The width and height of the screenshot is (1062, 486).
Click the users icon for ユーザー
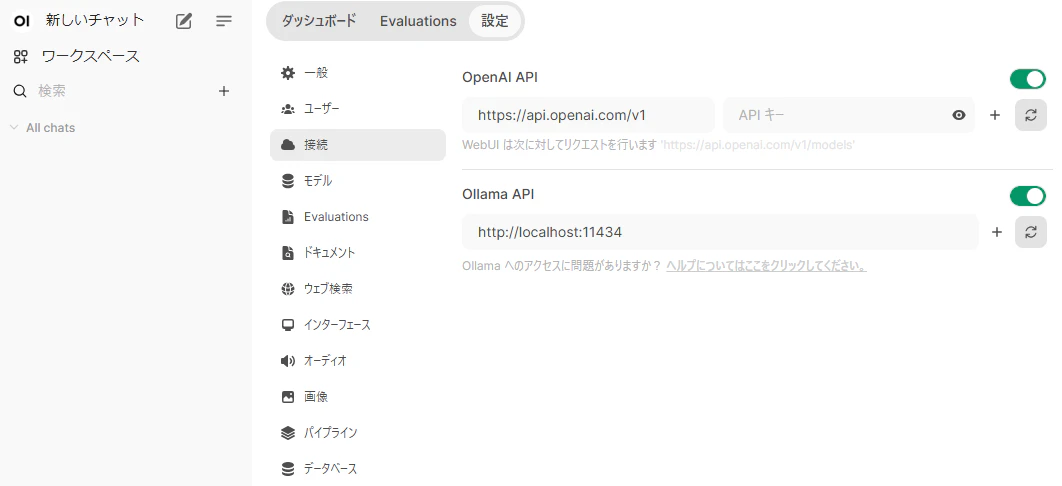point(288,109)
